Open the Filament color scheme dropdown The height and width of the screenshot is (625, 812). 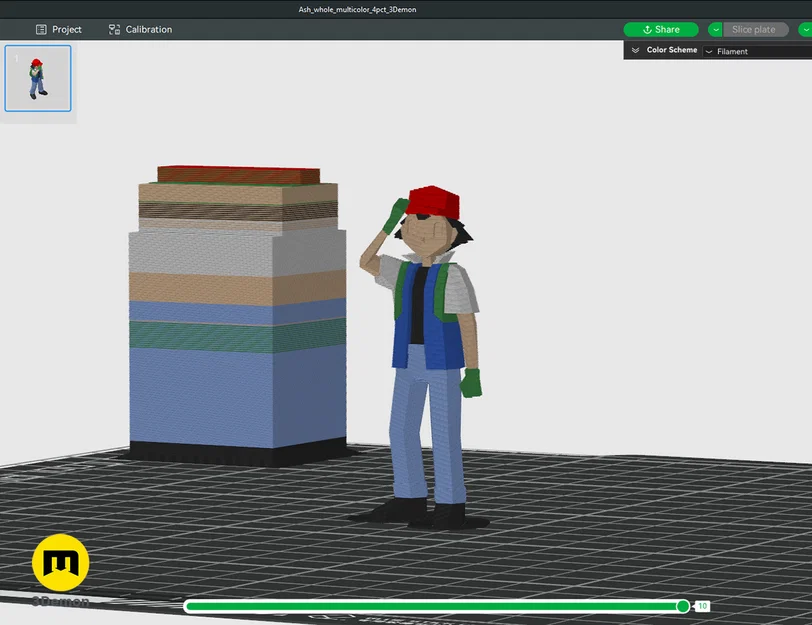pos(735,50)
